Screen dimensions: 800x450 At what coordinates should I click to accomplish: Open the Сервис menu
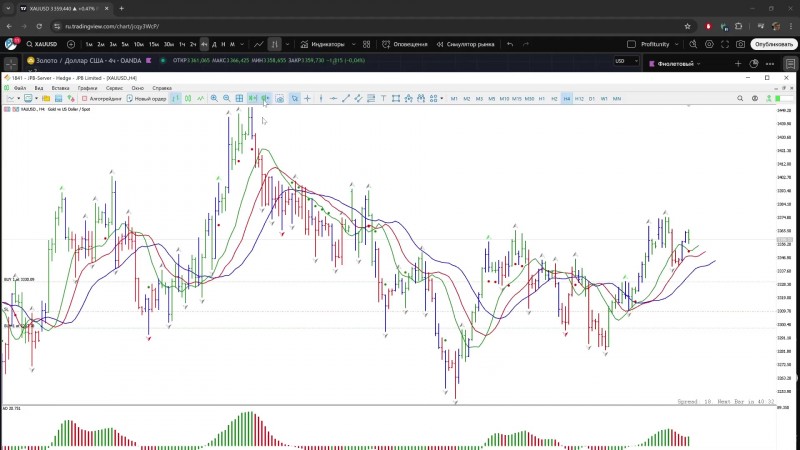pyautogui.click(x=114, y=88)
